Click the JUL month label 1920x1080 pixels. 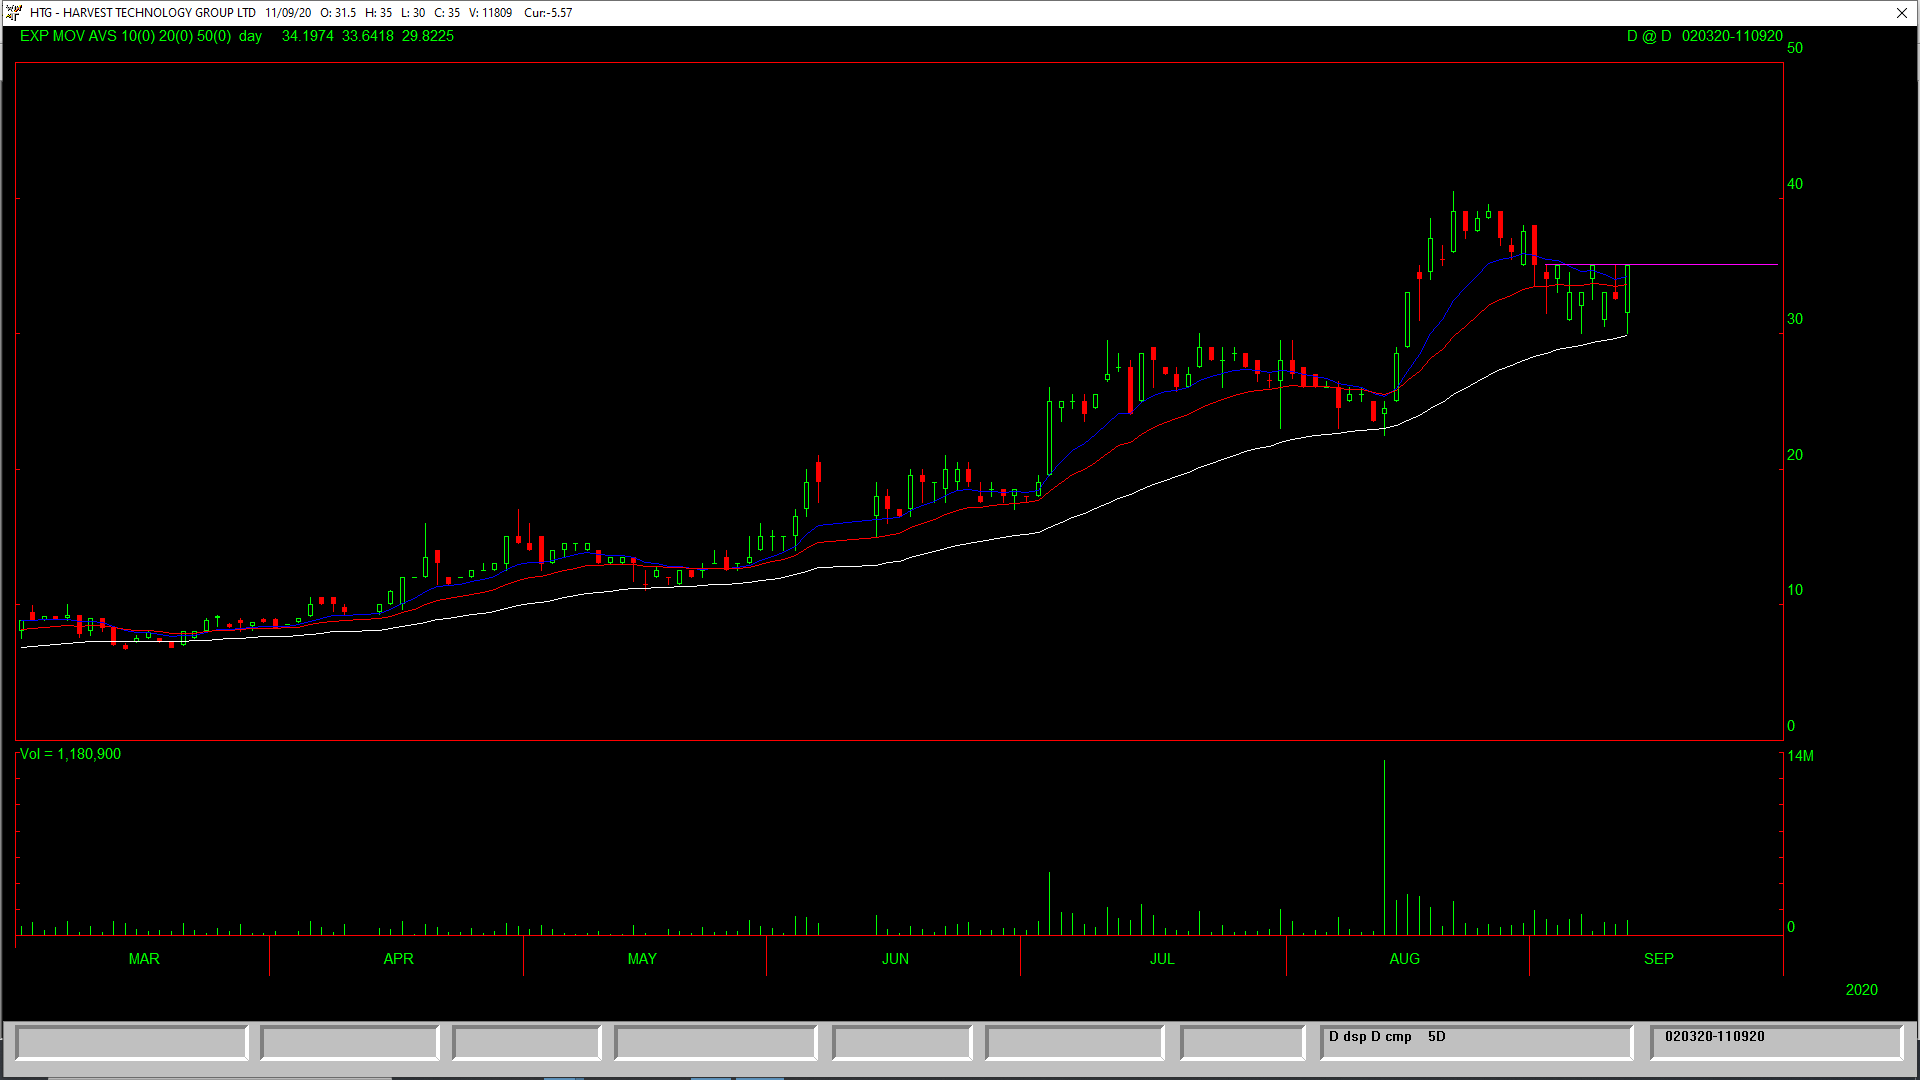pos(1162,959)
